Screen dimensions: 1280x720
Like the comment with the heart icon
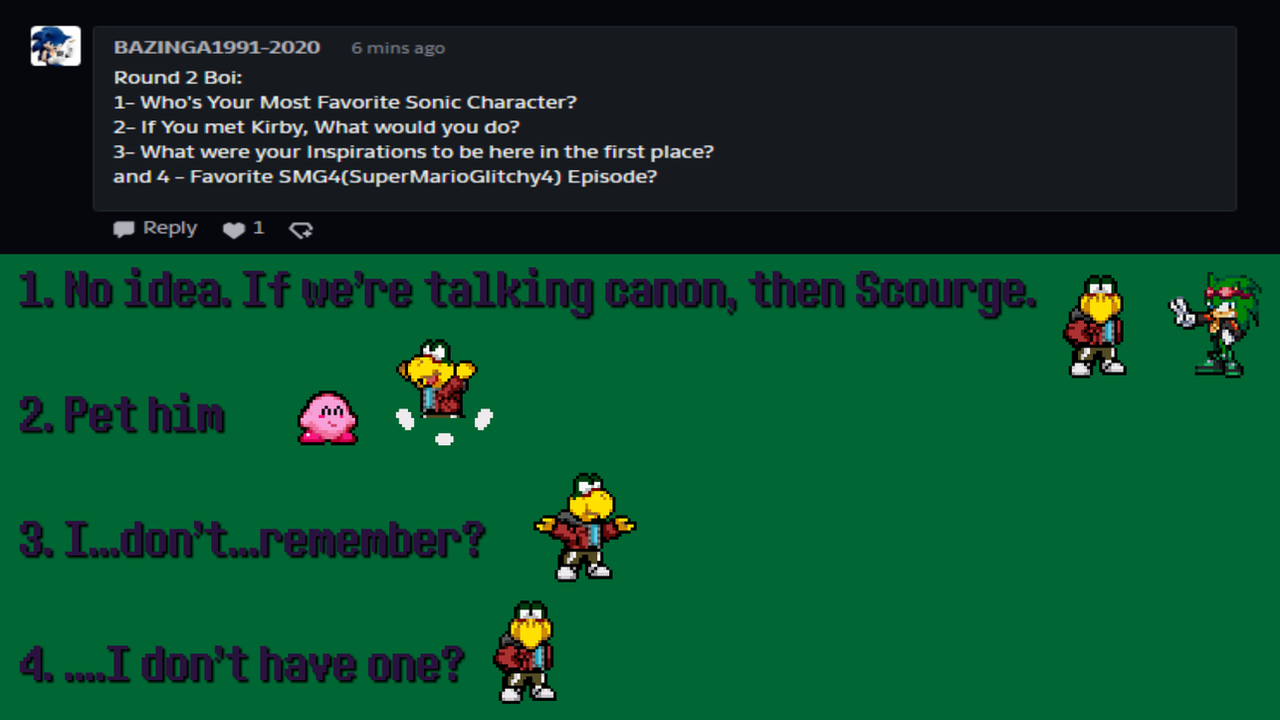pyautogui.click(x=233, y=230)
